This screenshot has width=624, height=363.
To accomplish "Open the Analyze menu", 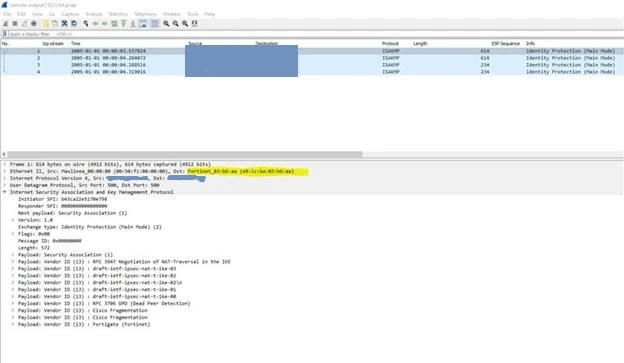I will point(94,14).
